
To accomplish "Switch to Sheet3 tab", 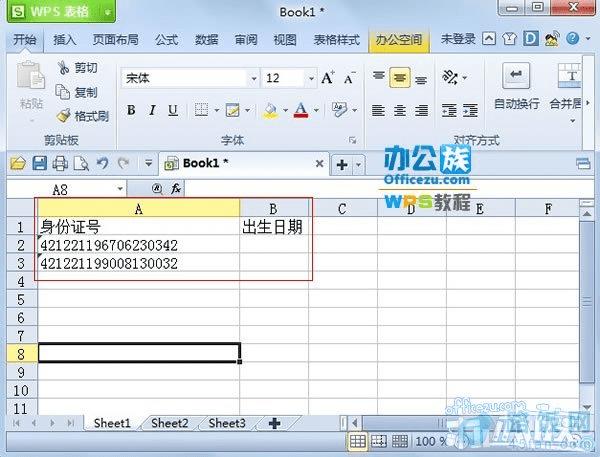I will pyautogui.click(x=227, y=423).
